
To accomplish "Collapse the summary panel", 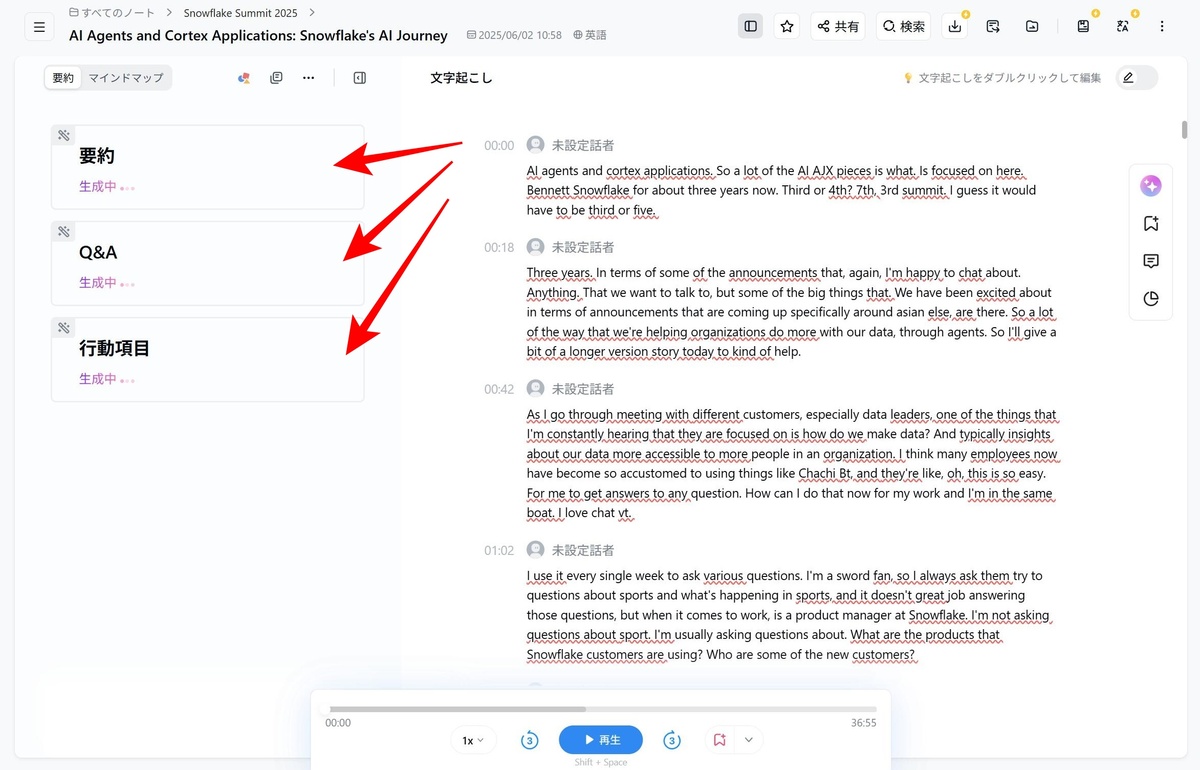I will pos(360,78).
